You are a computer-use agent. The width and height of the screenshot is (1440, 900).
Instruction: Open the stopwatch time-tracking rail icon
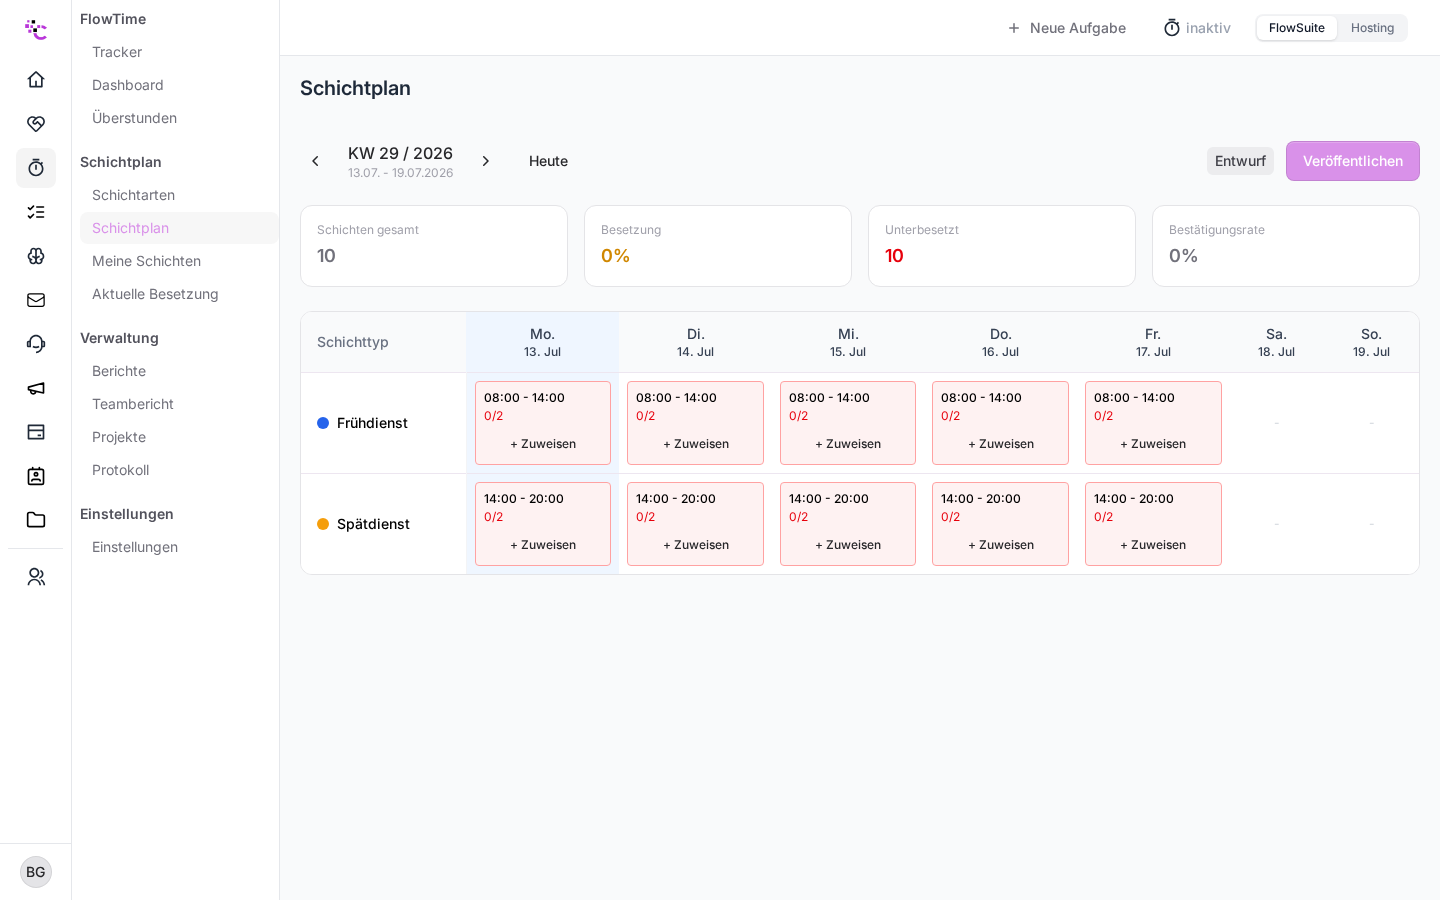click(36, 168)
